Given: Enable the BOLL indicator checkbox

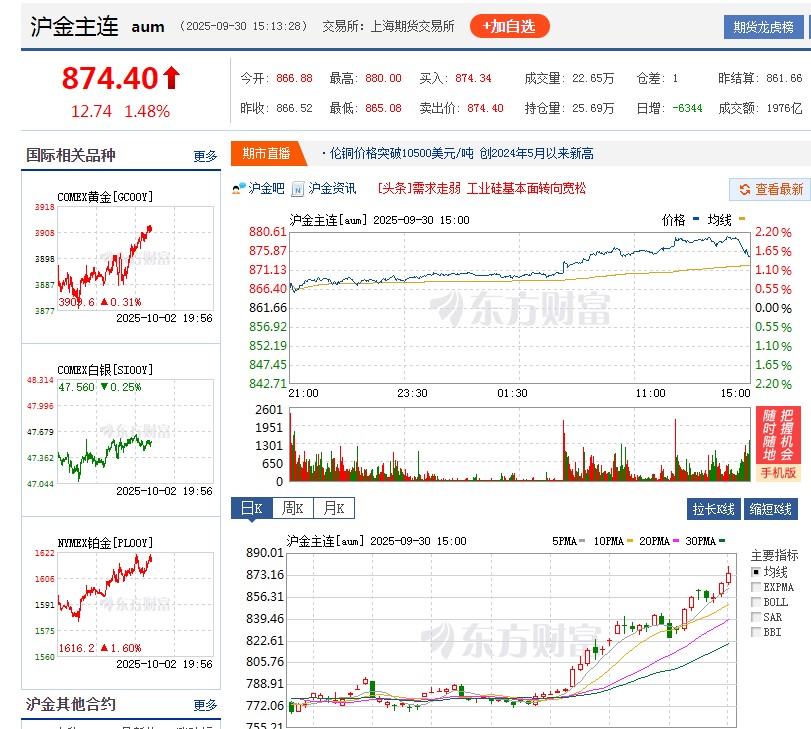Looking at the screenshot, I should 756,603.
